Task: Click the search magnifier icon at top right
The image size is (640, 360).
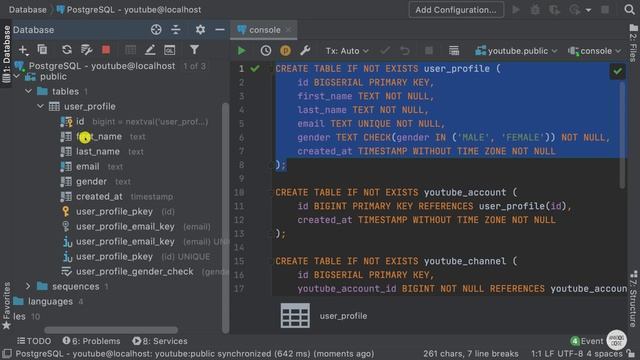Action: coord(629,9)
